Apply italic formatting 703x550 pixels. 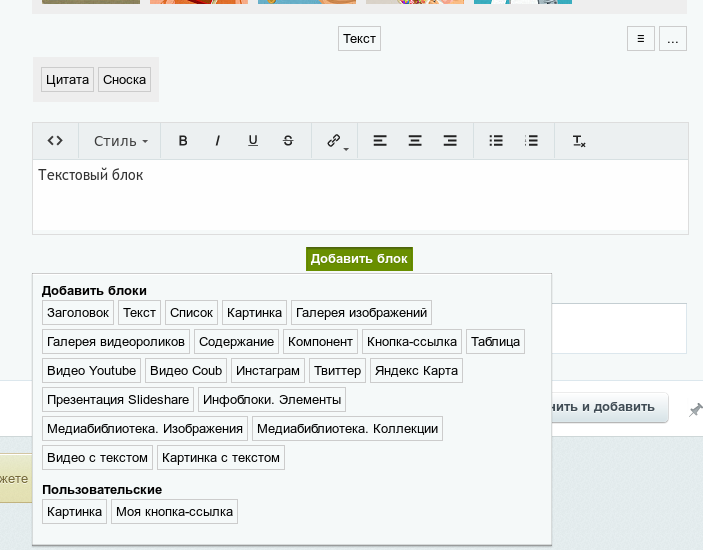pos(217,141)
